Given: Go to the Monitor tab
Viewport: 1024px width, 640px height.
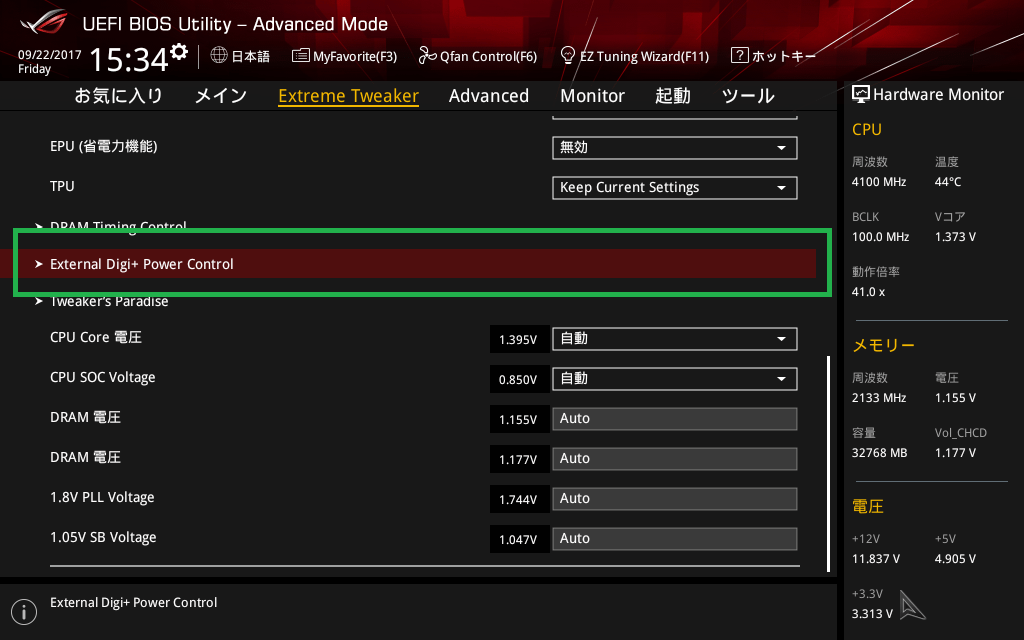Looking at the screenshot, I should [592, 96].
